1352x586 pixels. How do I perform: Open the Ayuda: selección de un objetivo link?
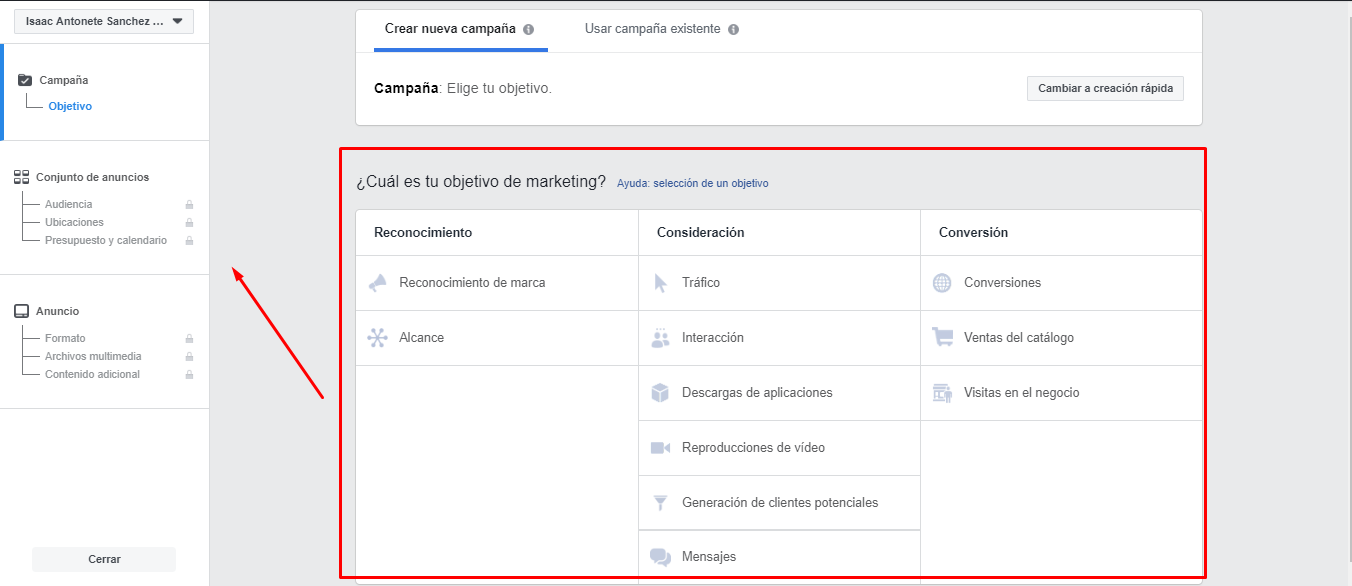tap(692, 183)
